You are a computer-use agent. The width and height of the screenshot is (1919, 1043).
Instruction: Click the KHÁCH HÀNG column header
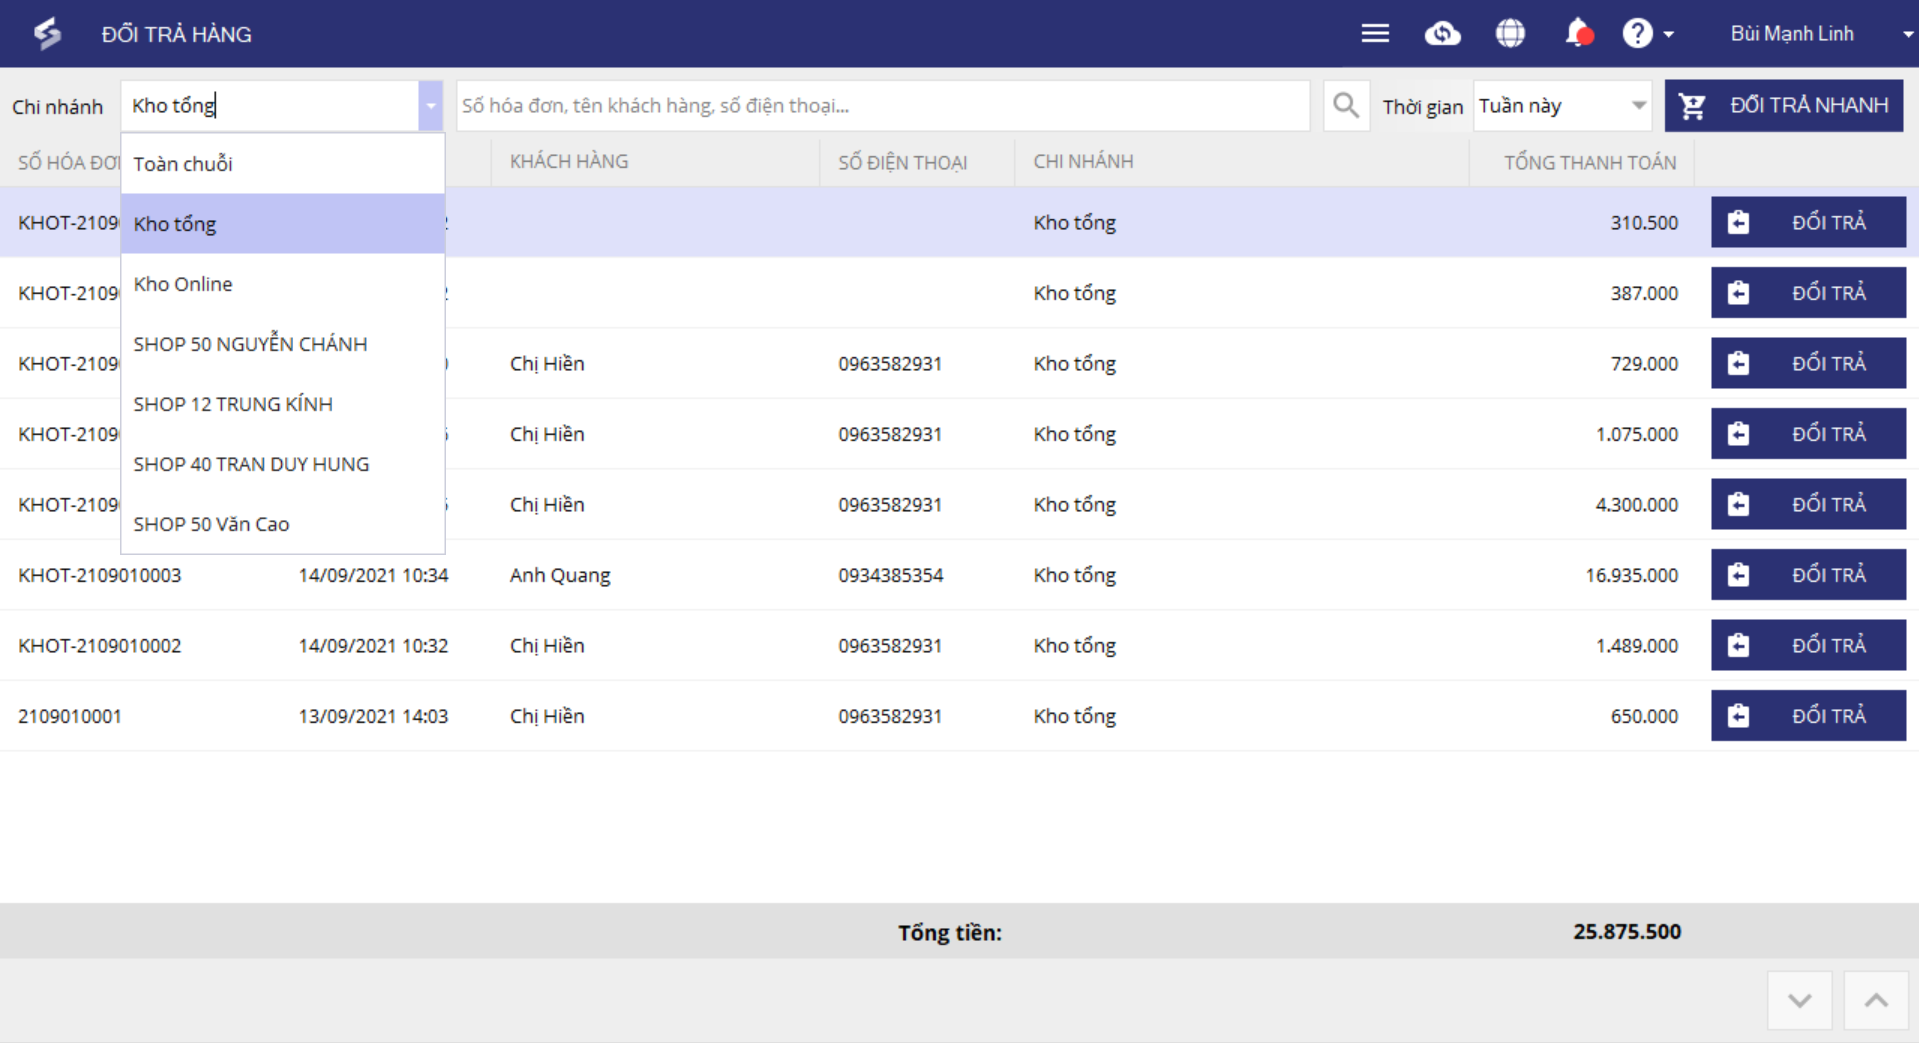pos(569,162)
